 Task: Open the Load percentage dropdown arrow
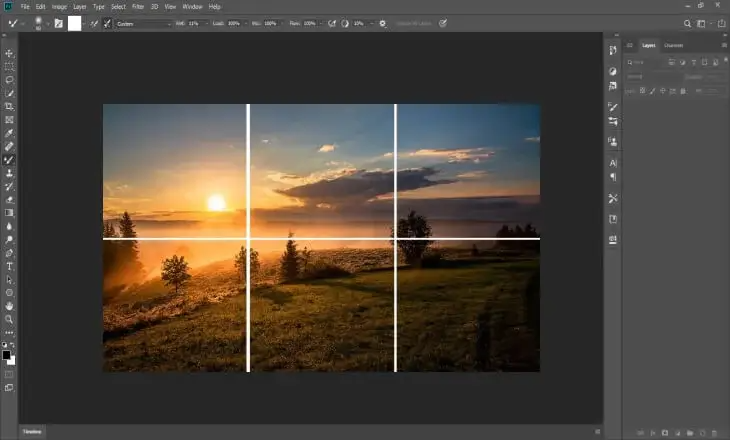click(x=246, y=23)
